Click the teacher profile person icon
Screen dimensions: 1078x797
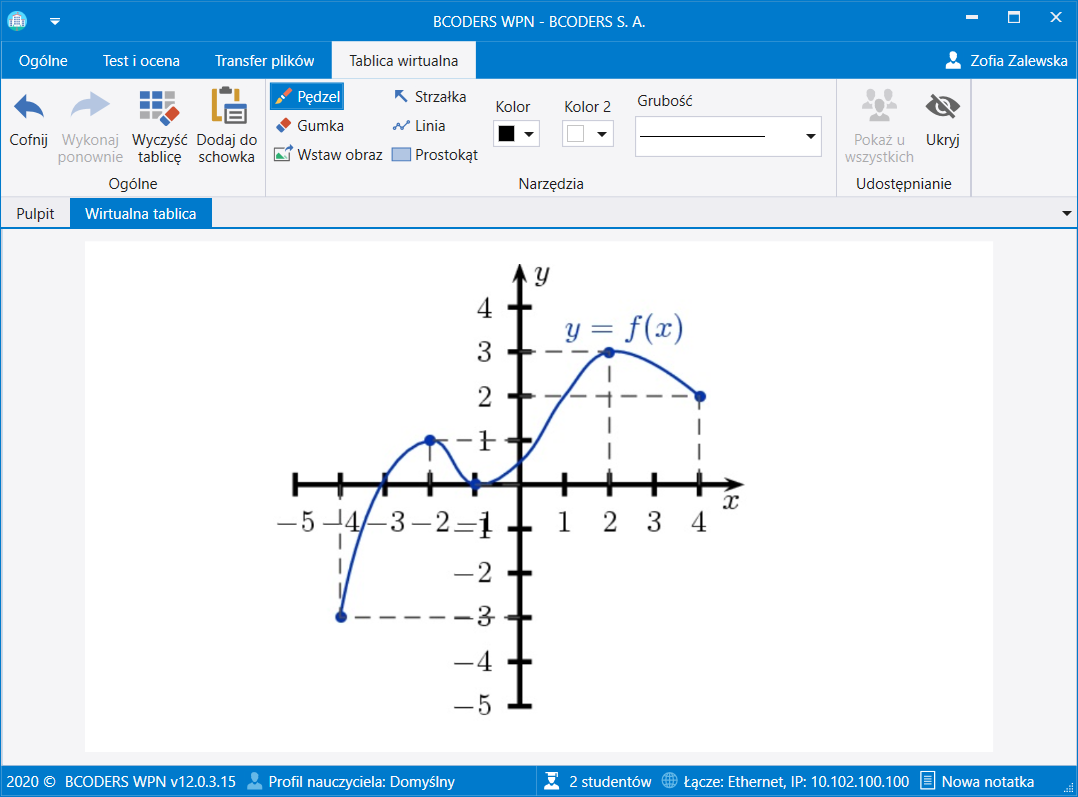(x=254, y=781)
